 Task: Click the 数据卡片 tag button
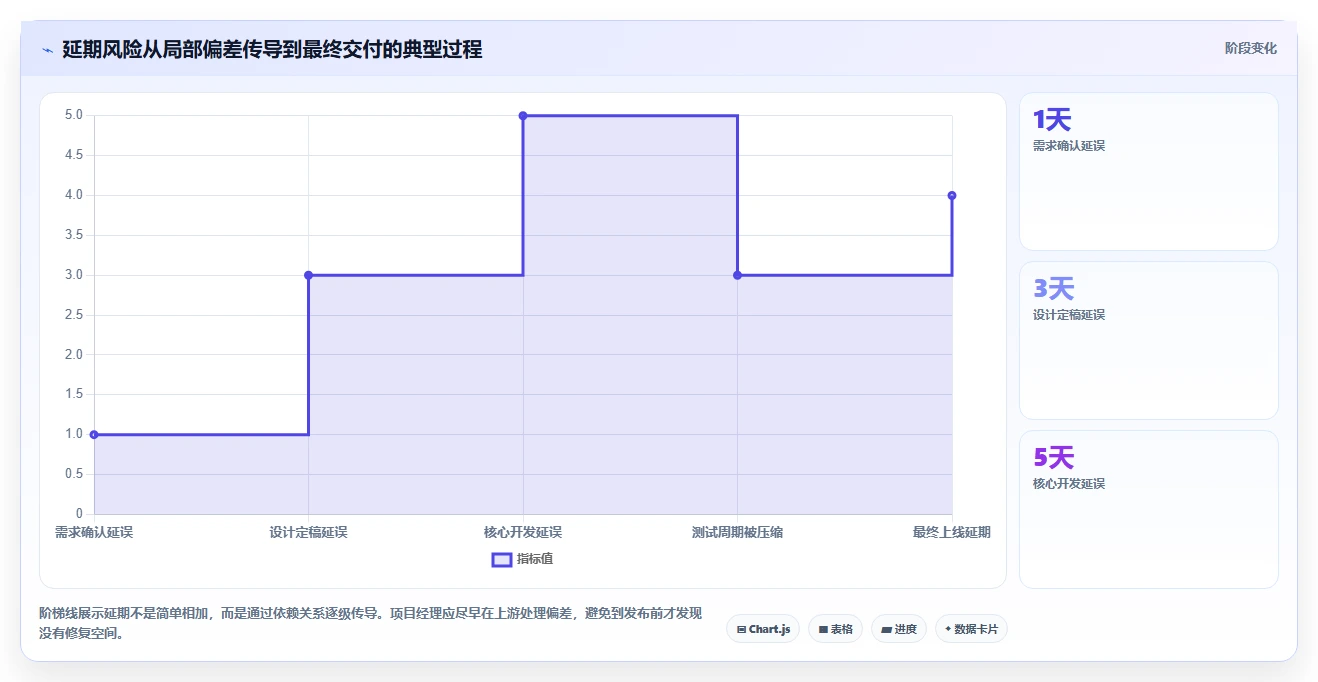click(x=971, y=629)
